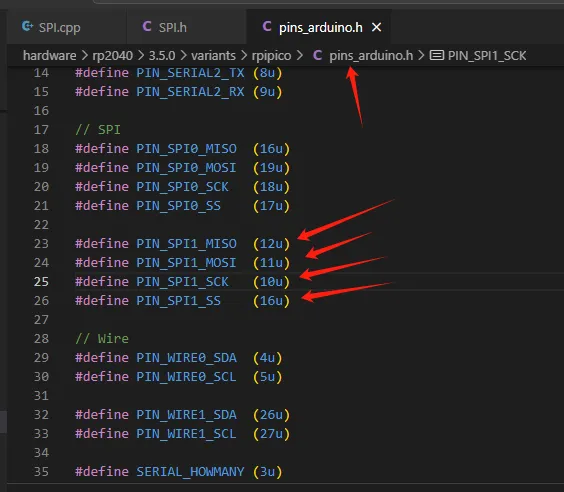The width and height of the screenshot is (564, 492).
Task: Open the variants breadcrumb dropdown
Action: (213, 55)
